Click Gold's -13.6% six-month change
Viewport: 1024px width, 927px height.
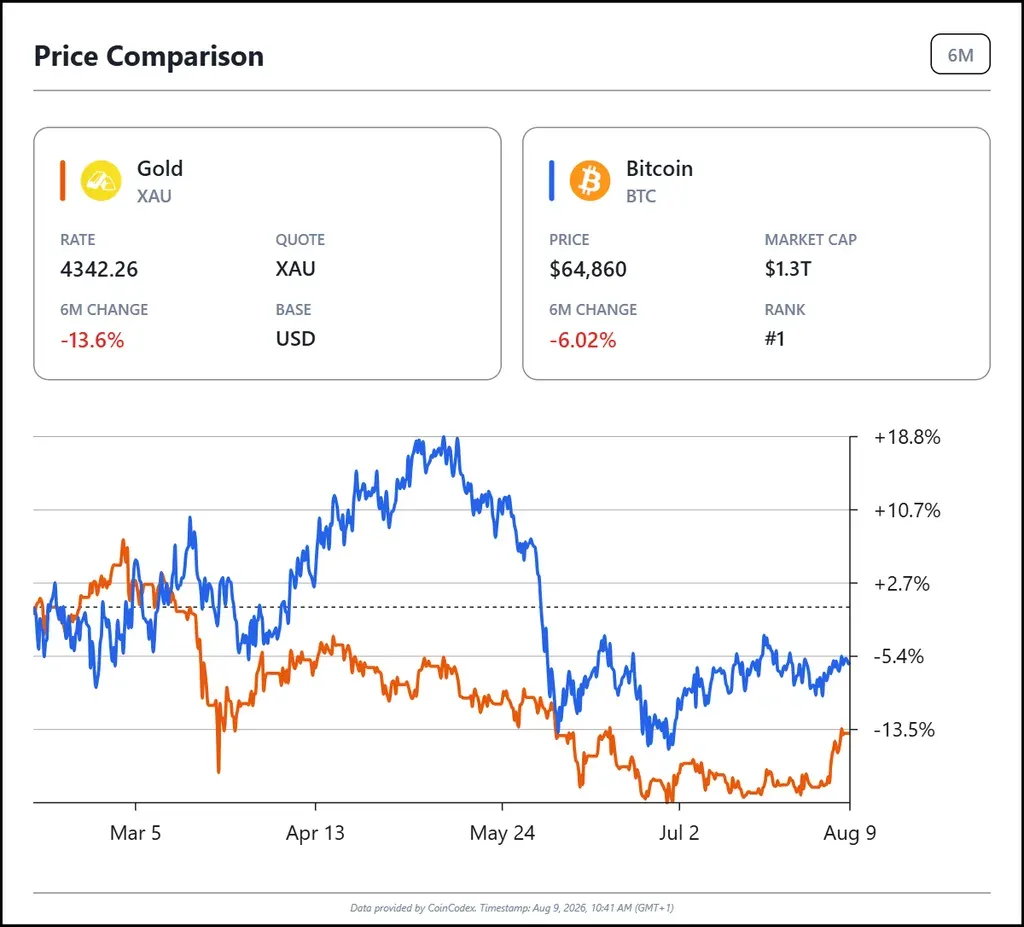tap(92, 340)
